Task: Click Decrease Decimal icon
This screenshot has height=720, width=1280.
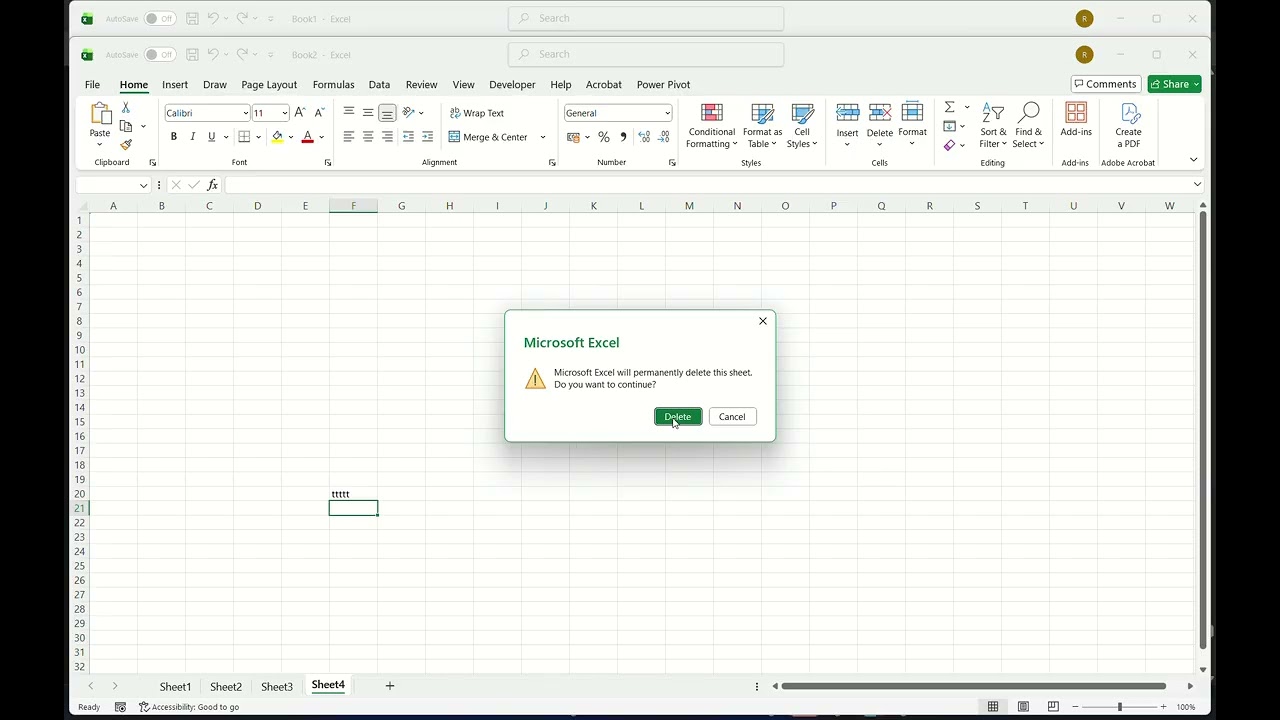Action: pos(664,137)
